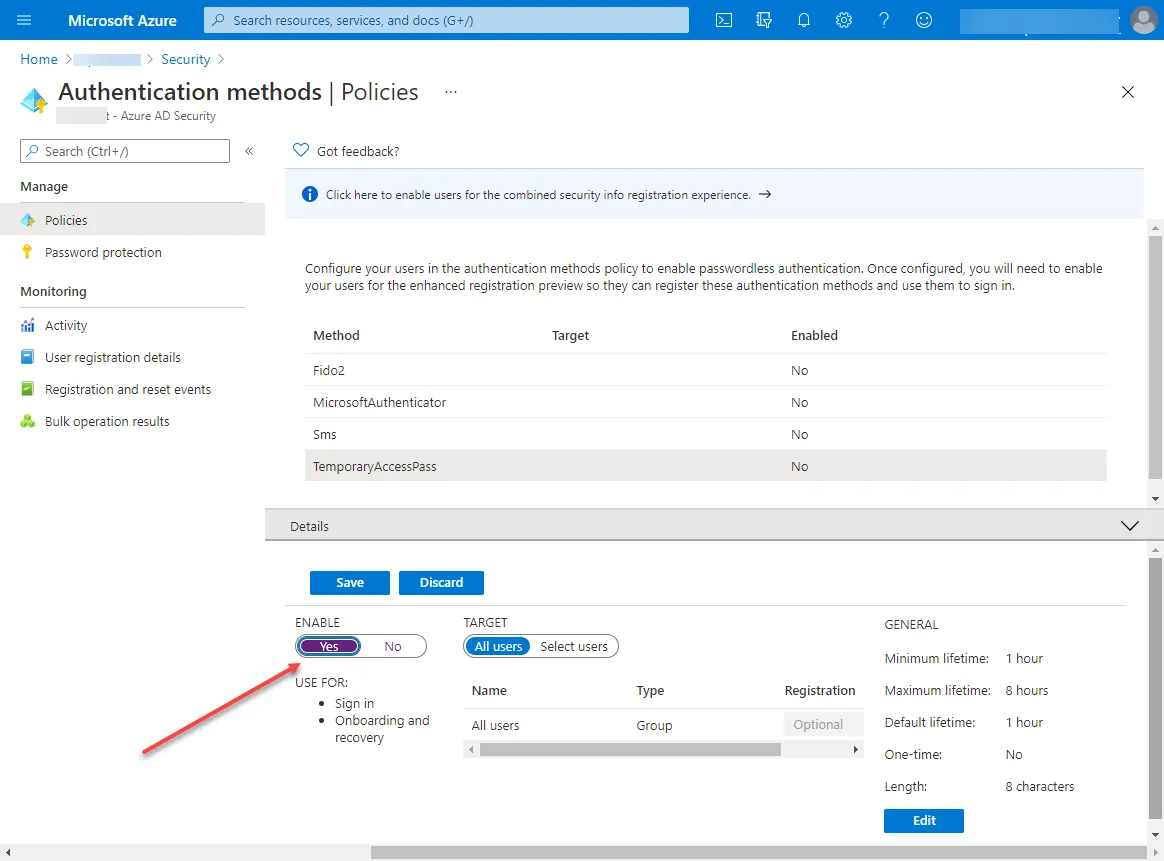Edit the general lifetime settings
The image size is (1164, 861).
923,821
